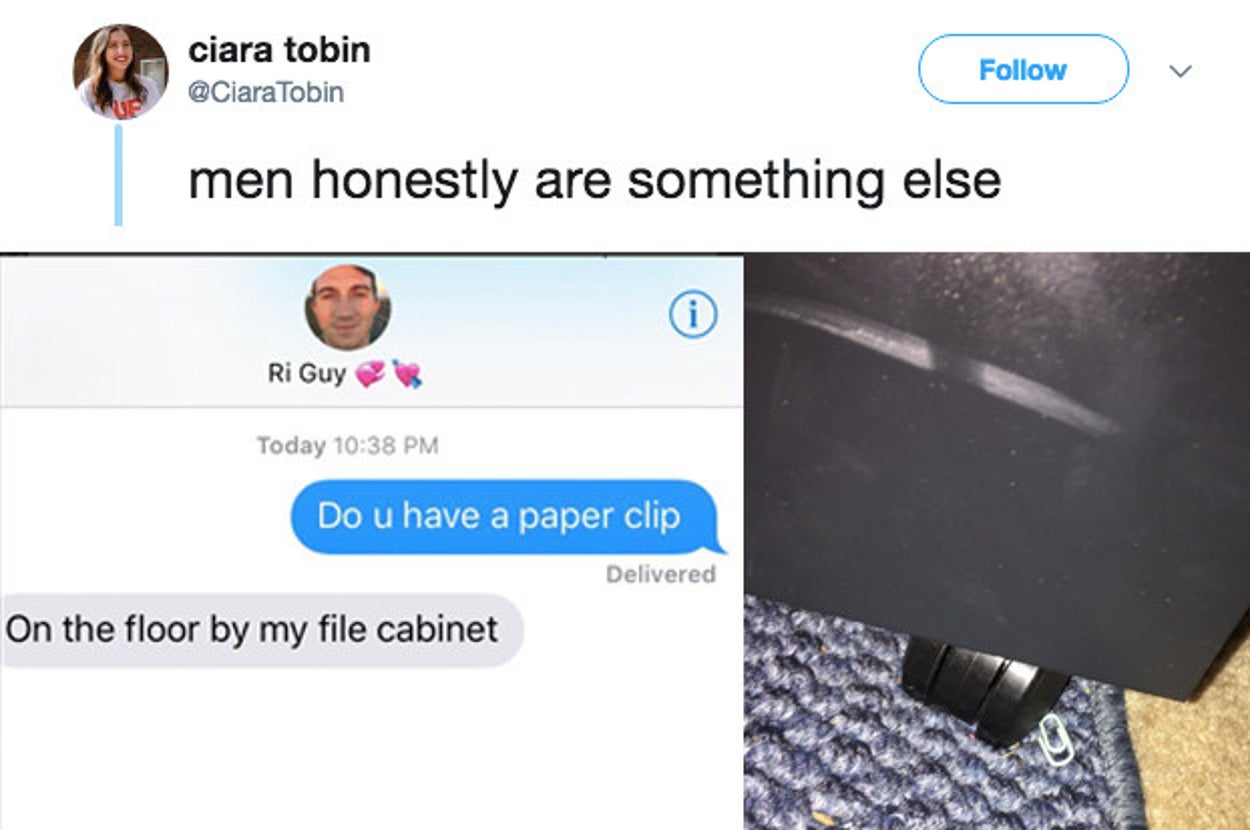
Task: Open ciara tobin's profile avatar
Action: pos(121,72)
